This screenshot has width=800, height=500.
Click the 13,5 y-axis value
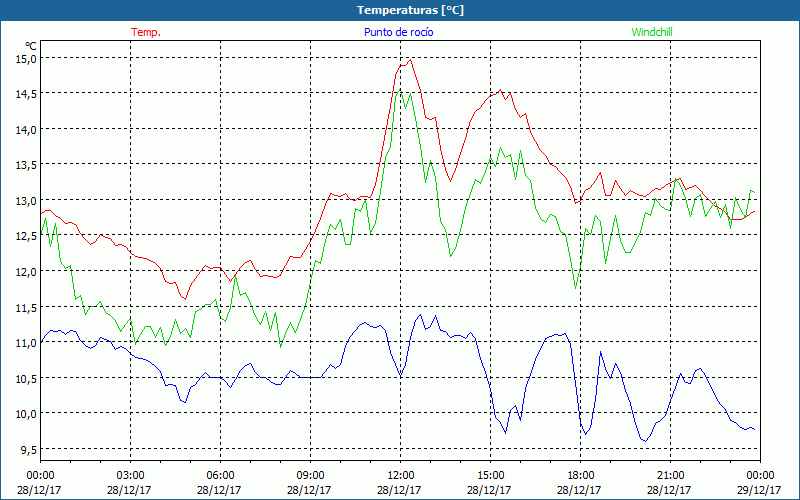(x=27, y=165)
